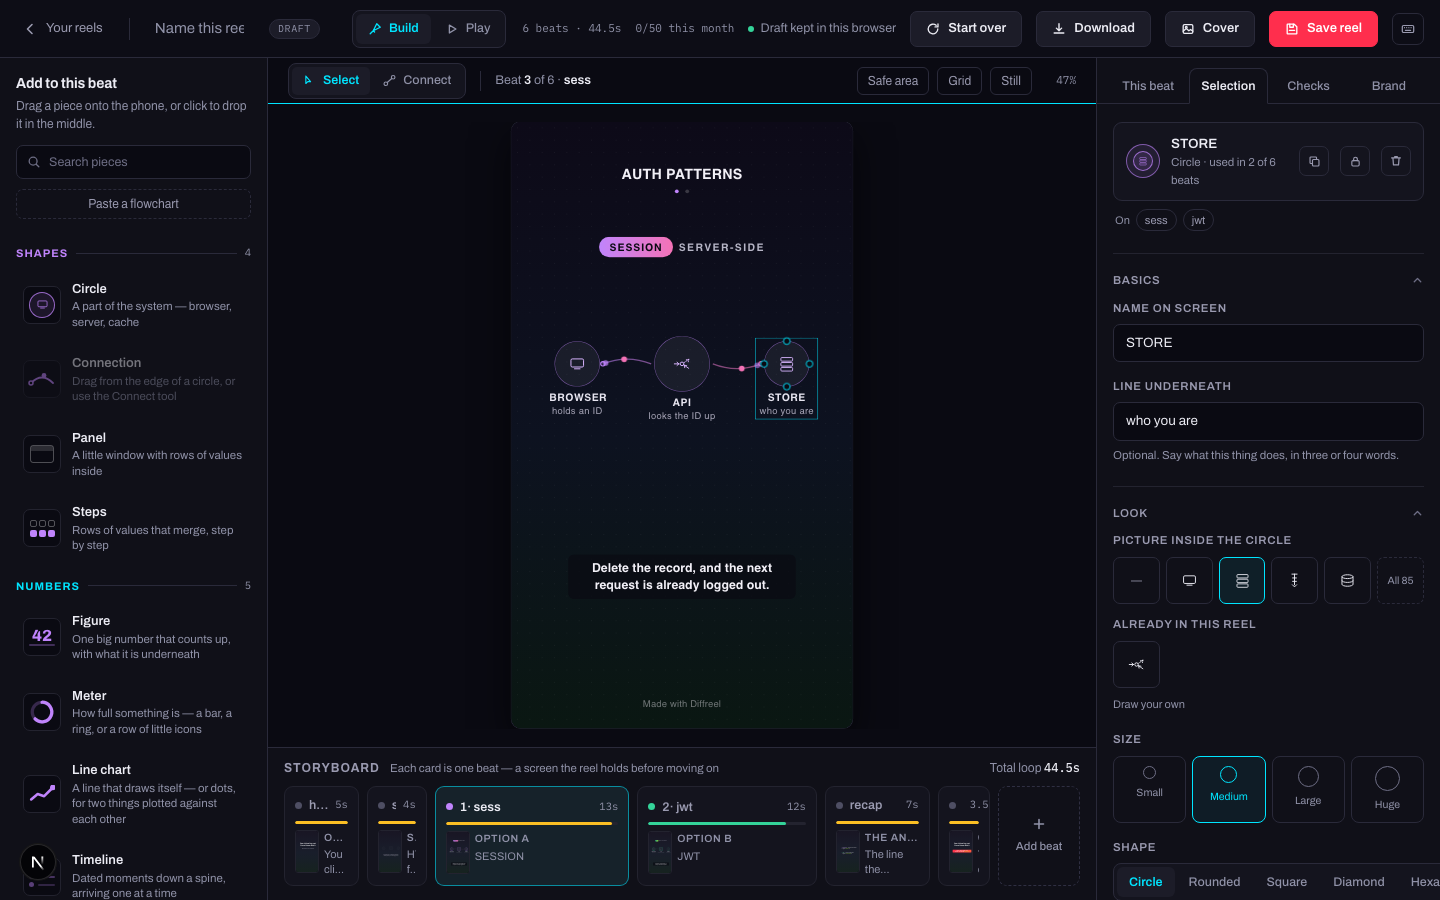Click Paste a flowchart

[x=133, y=204]
